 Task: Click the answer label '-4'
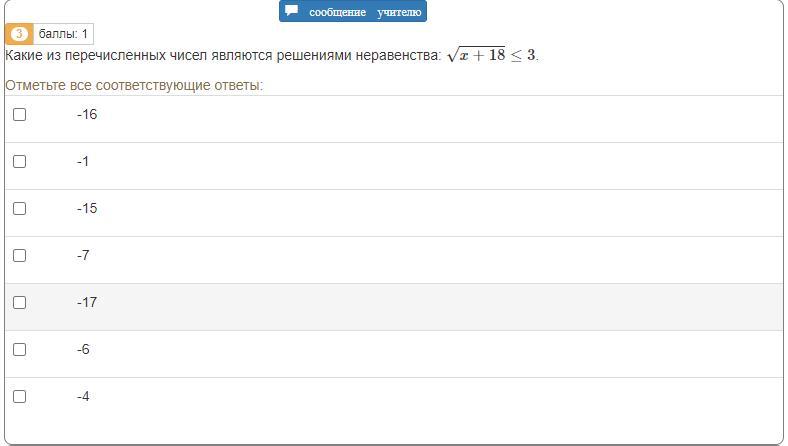pyautogui.click(x=83, y=397)
